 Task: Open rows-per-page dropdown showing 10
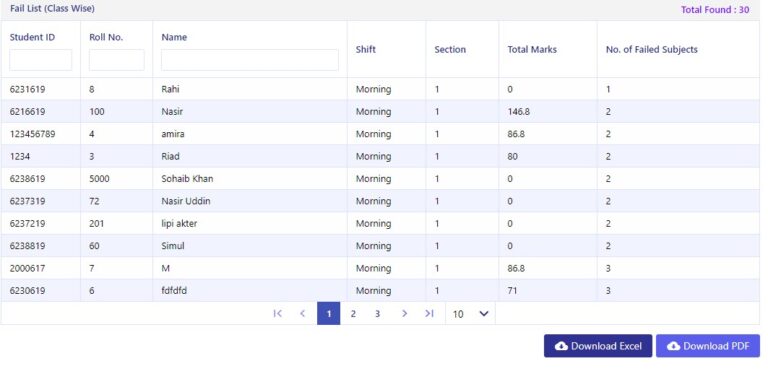470,313
